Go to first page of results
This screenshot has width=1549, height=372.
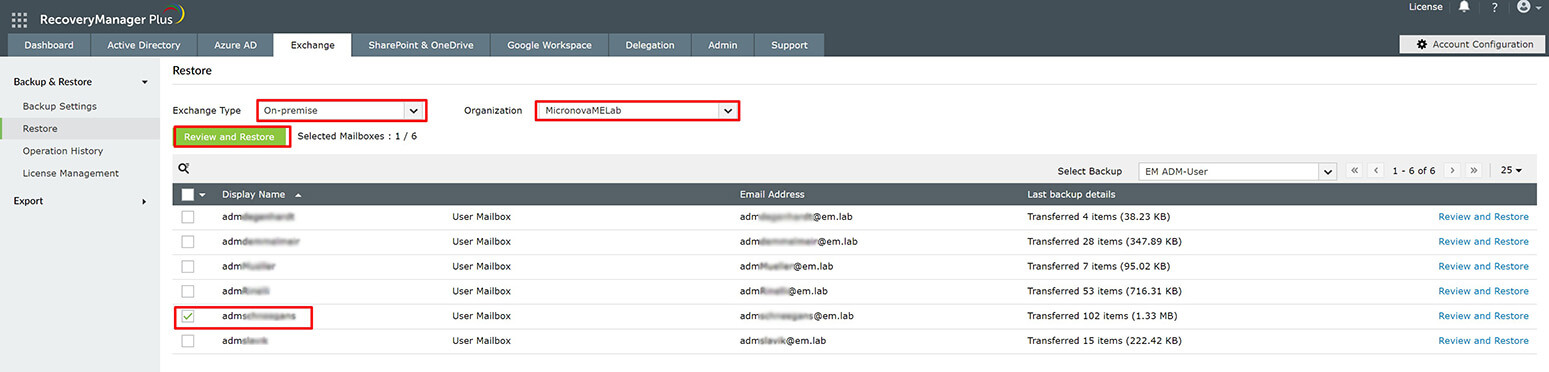click(x=1355, y=171)
